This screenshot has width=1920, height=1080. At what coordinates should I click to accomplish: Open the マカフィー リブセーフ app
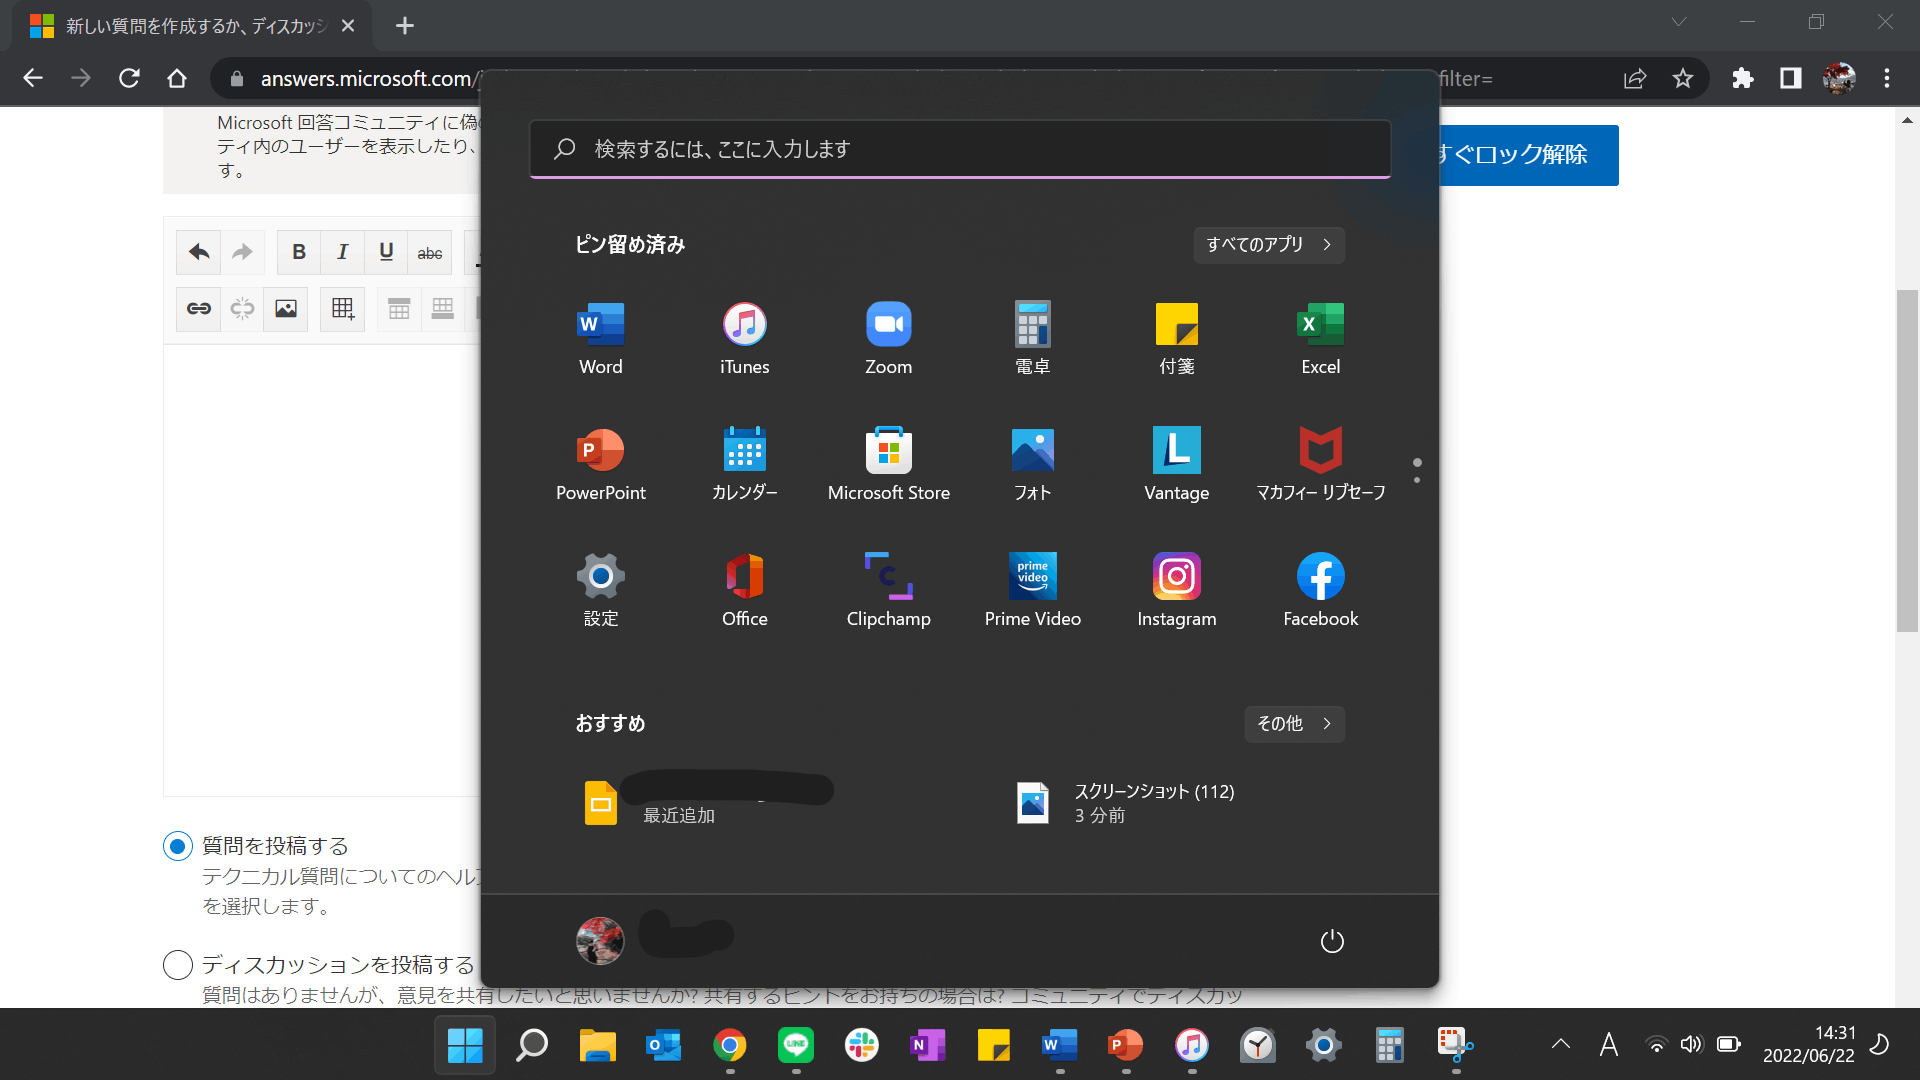pyautogui.click(x=1320, y=464)
